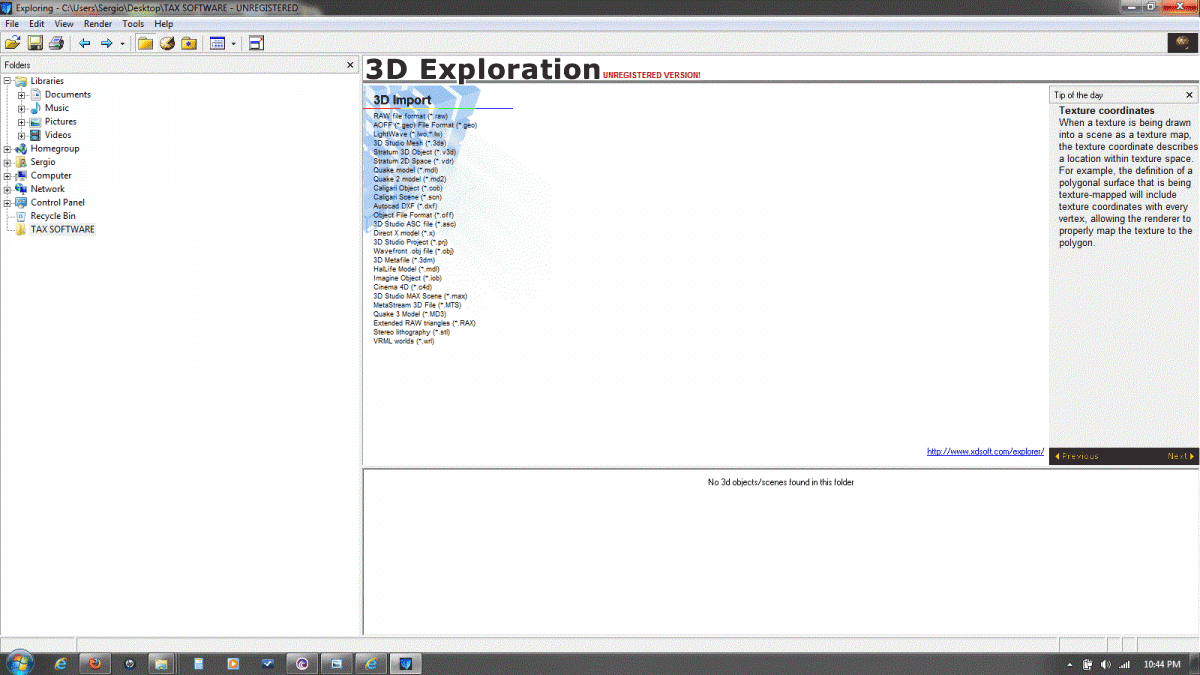Expand the Videos tree node
Screen dimensions: 1200x675
click(x=21, y=135)
